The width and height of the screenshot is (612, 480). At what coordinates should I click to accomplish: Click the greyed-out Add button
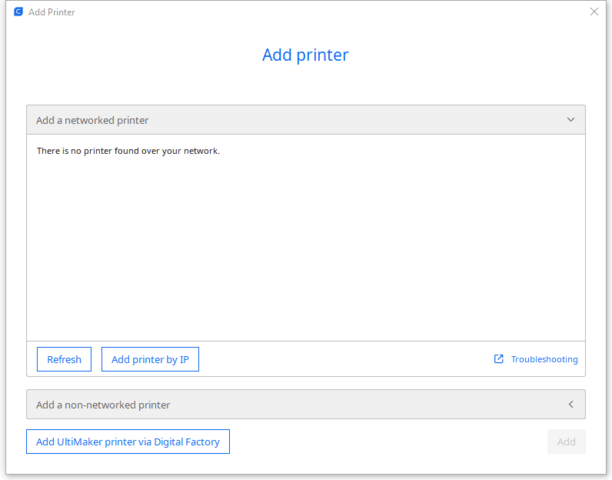[x=566, y=441]
